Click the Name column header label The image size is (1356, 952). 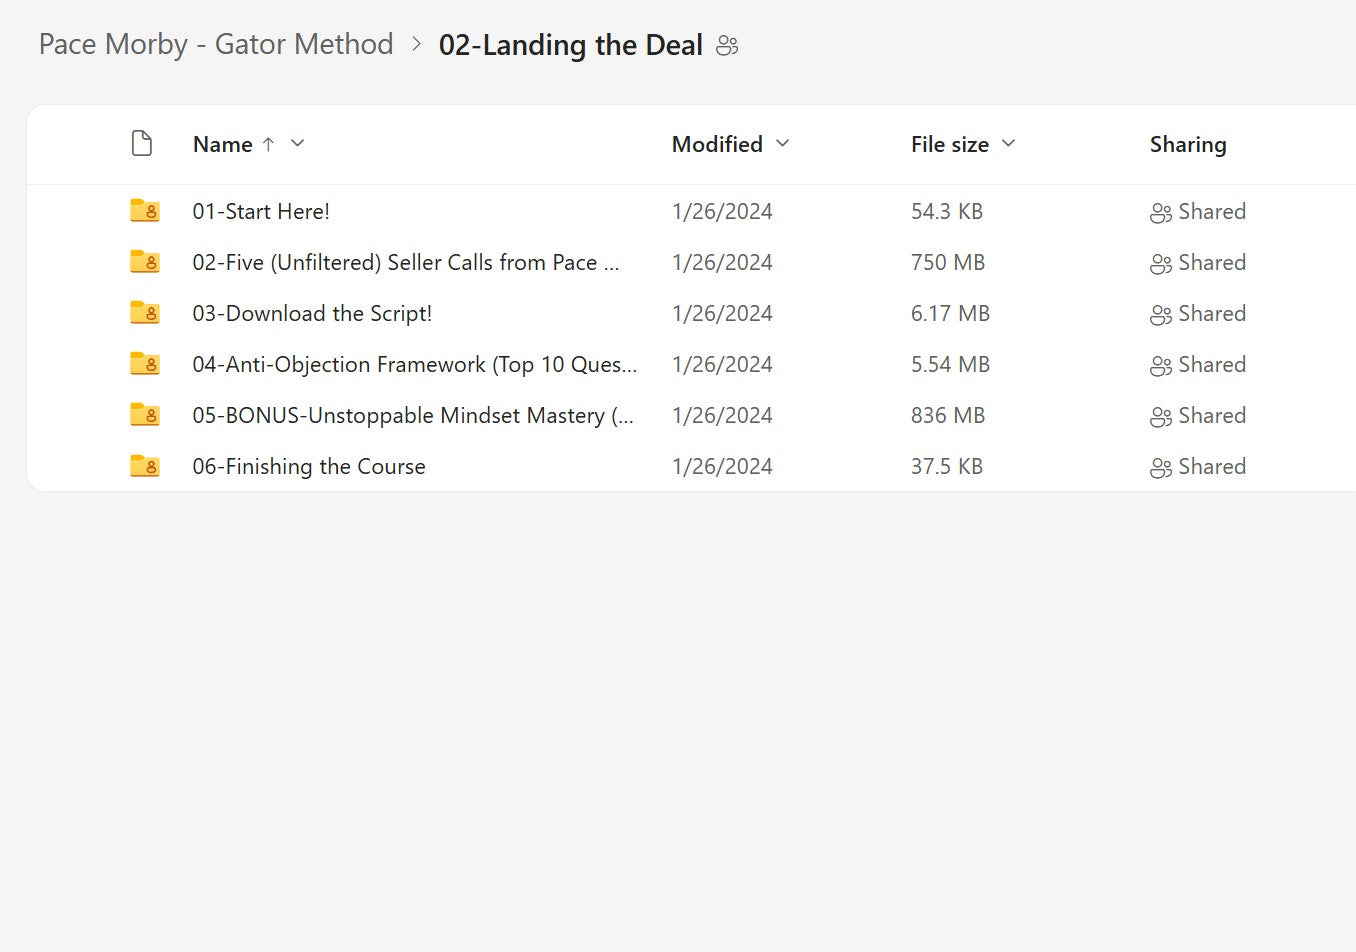click(x=222, y=144)
